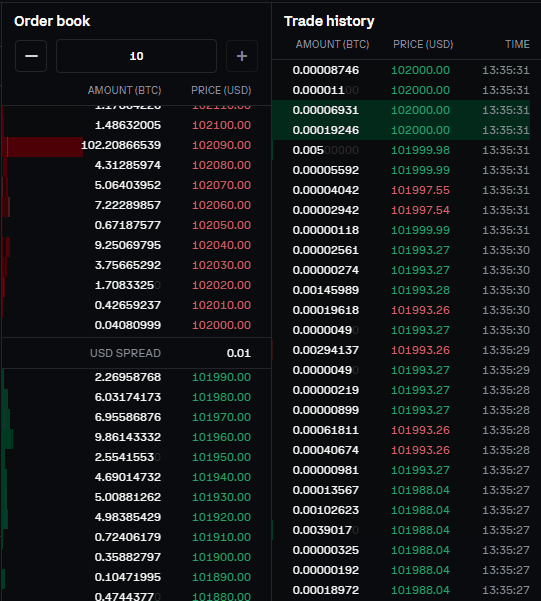The image size is (541, 601).
Task: Click the order book PRICE (USD) column header
Action: [x=221, y=90]
